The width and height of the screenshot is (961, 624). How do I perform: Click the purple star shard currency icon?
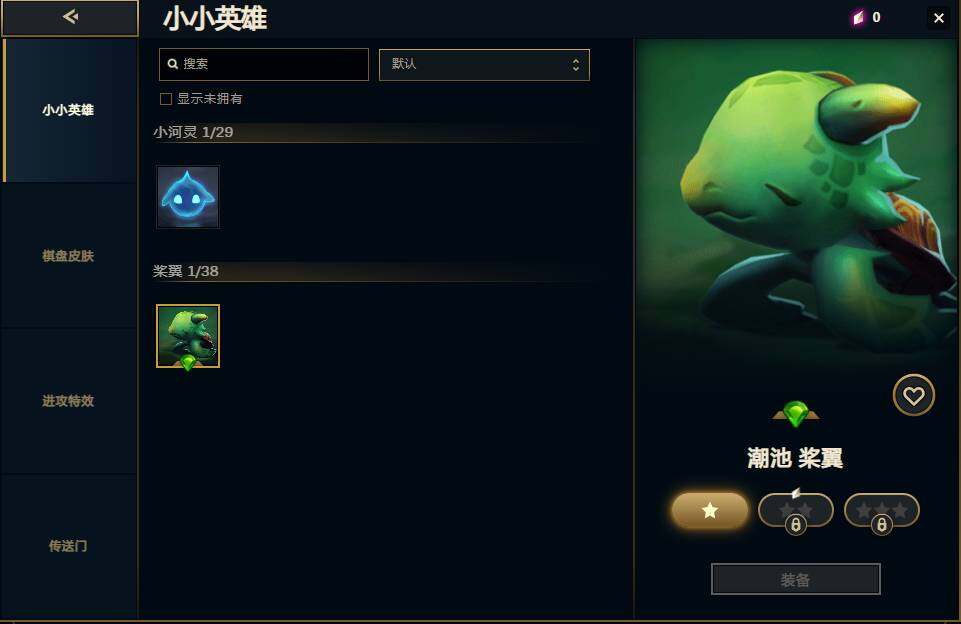[x=858, y=17]
